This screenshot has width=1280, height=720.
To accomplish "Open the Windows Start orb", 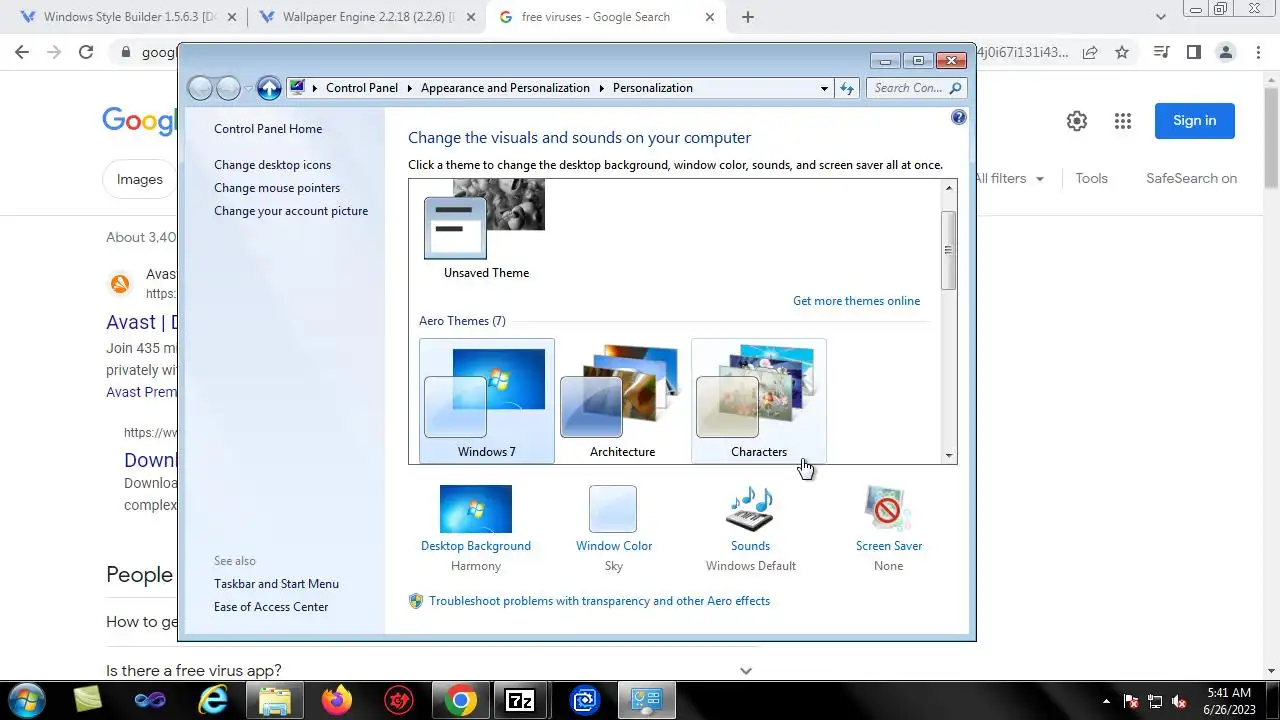I will point(27,700).
